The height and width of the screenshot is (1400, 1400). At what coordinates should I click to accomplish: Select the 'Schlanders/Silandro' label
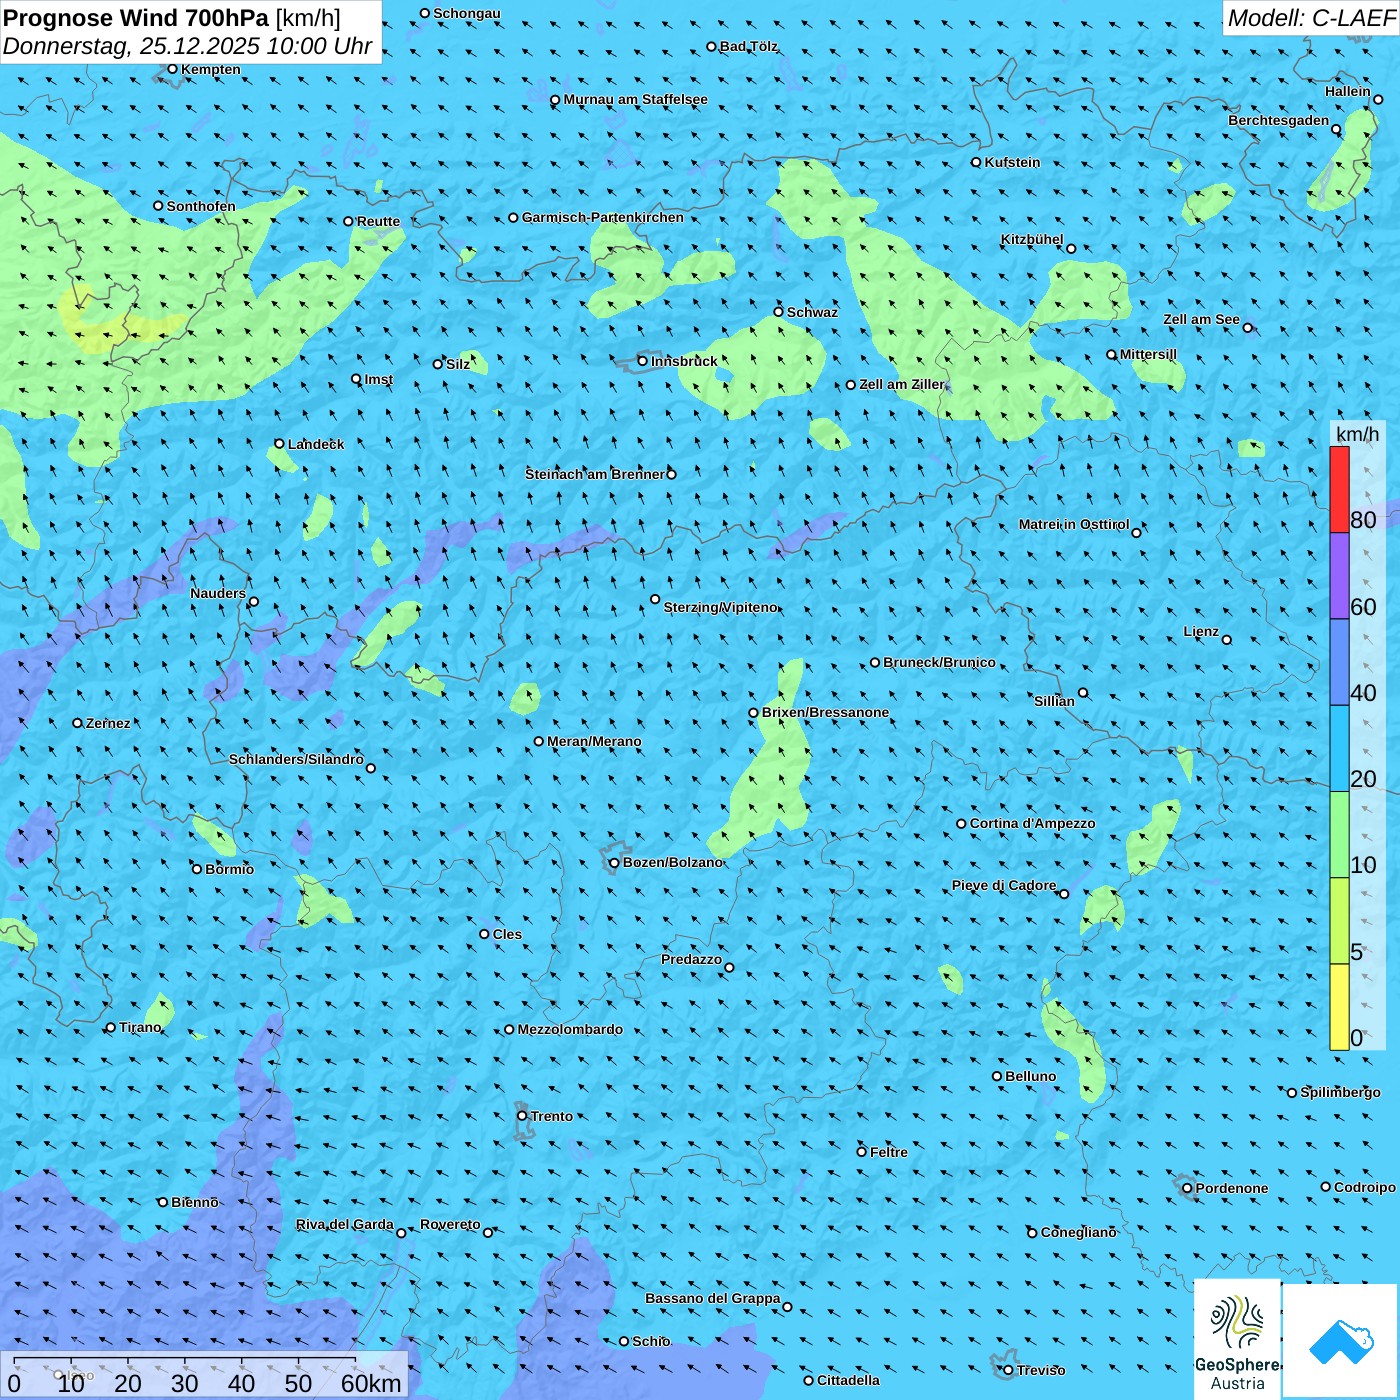[296, 759]
